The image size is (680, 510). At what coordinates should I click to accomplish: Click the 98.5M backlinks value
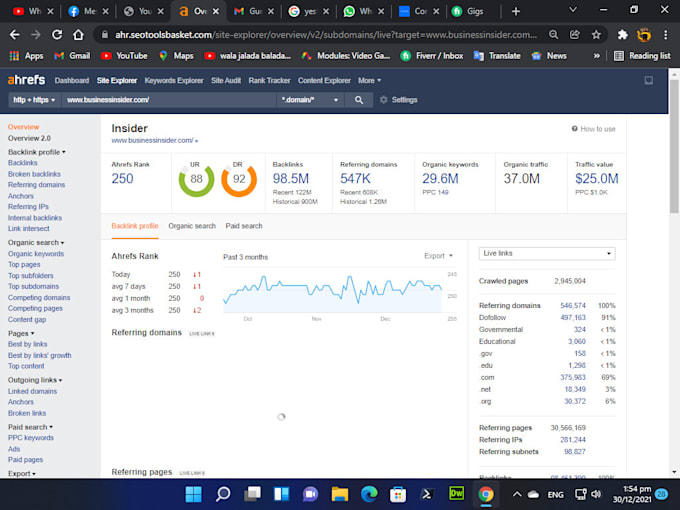pos(291,179)
